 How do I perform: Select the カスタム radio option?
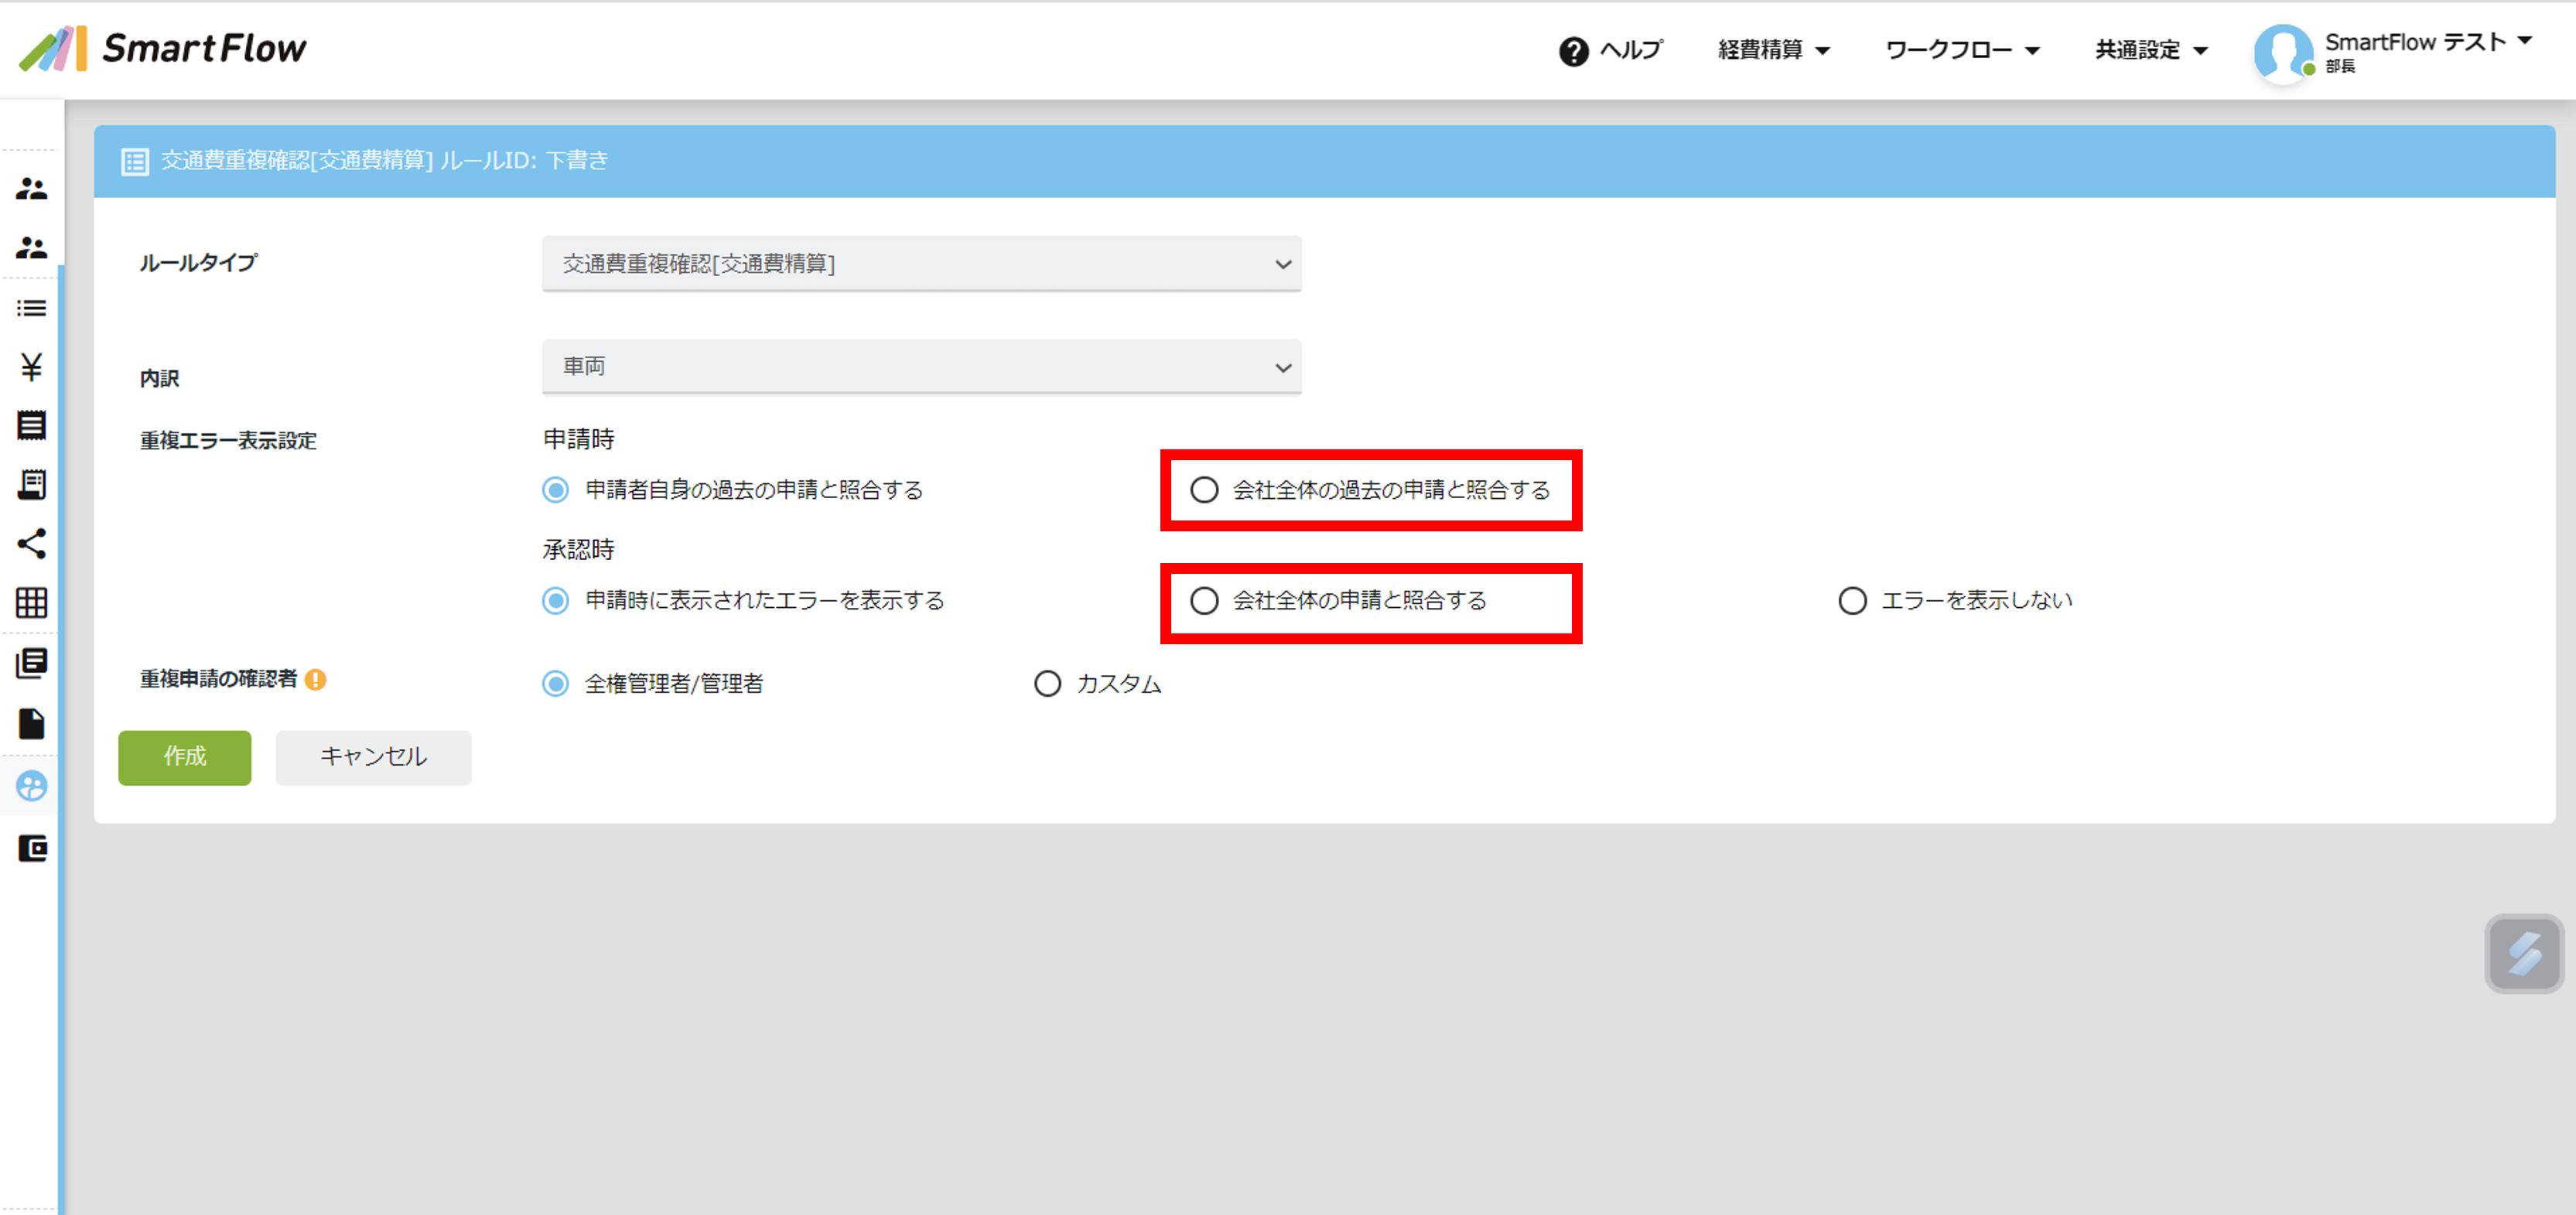click(1047, 684)
